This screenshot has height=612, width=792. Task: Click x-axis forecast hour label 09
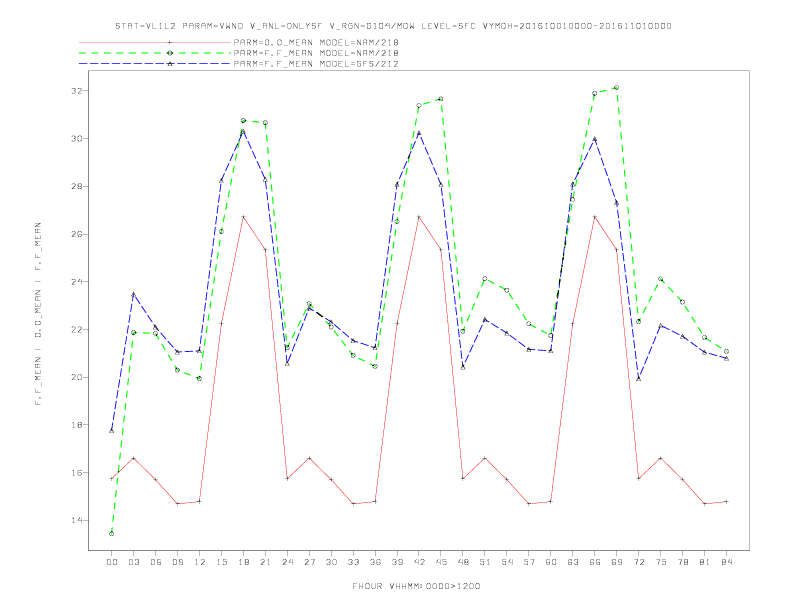(x=177, y=562)
